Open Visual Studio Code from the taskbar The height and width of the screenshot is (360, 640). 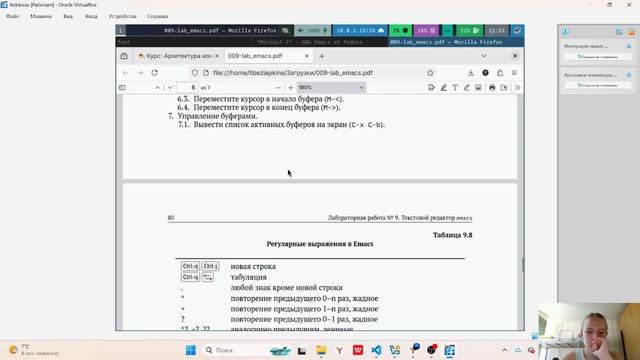point(376,350)
